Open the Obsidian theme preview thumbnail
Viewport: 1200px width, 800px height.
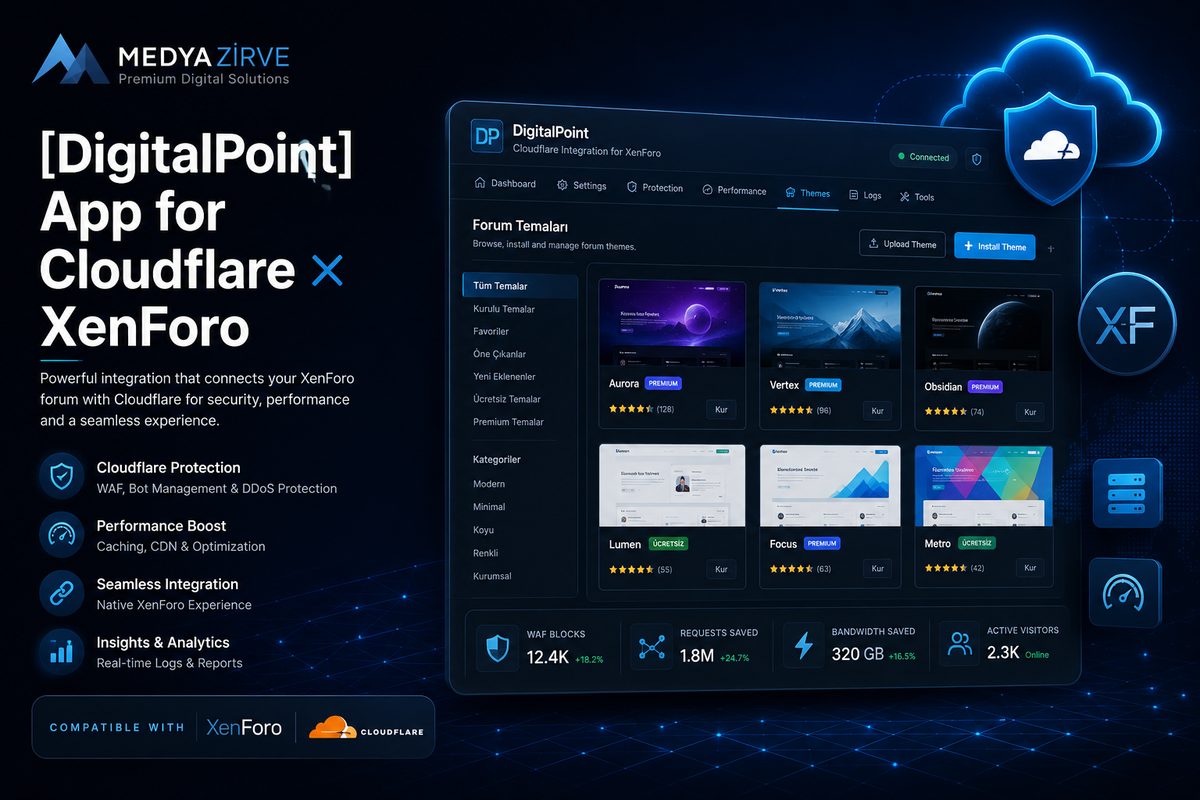point(984,328)
